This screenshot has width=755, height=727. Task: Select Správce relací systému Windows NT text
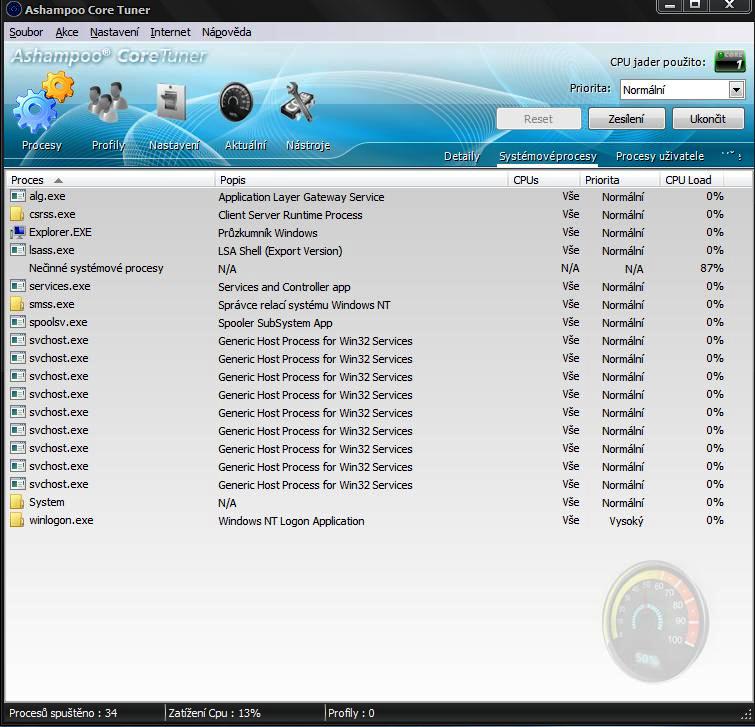click(x=304, y=305)
